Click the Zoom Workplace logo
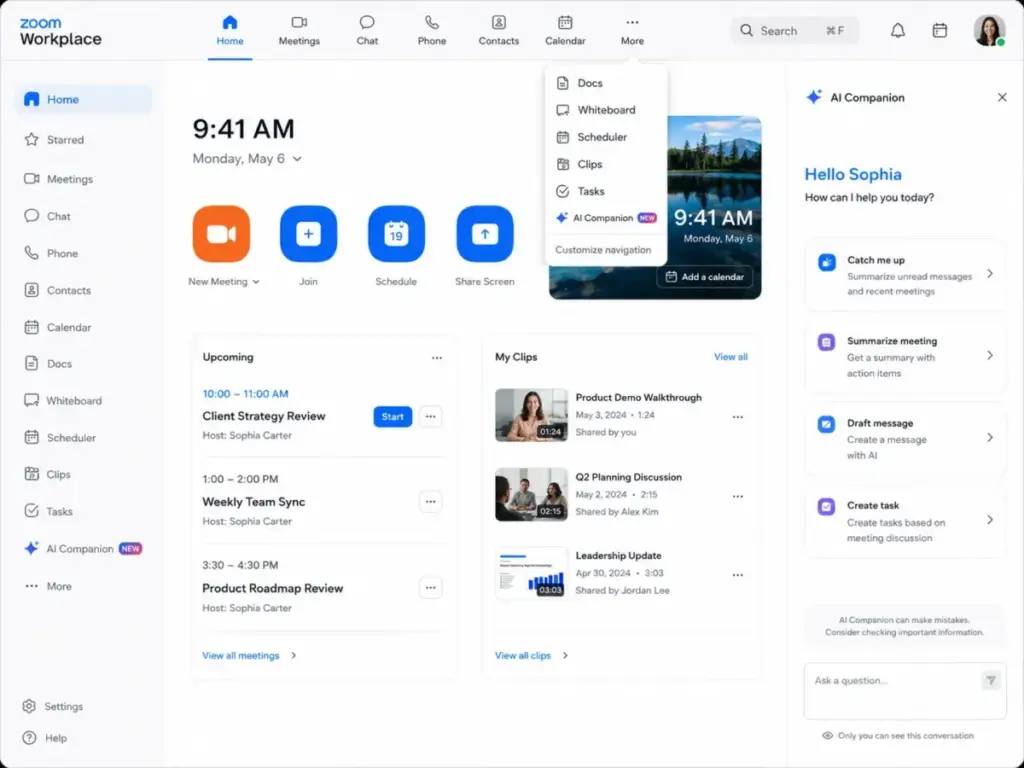 click(x=60, y=32)
